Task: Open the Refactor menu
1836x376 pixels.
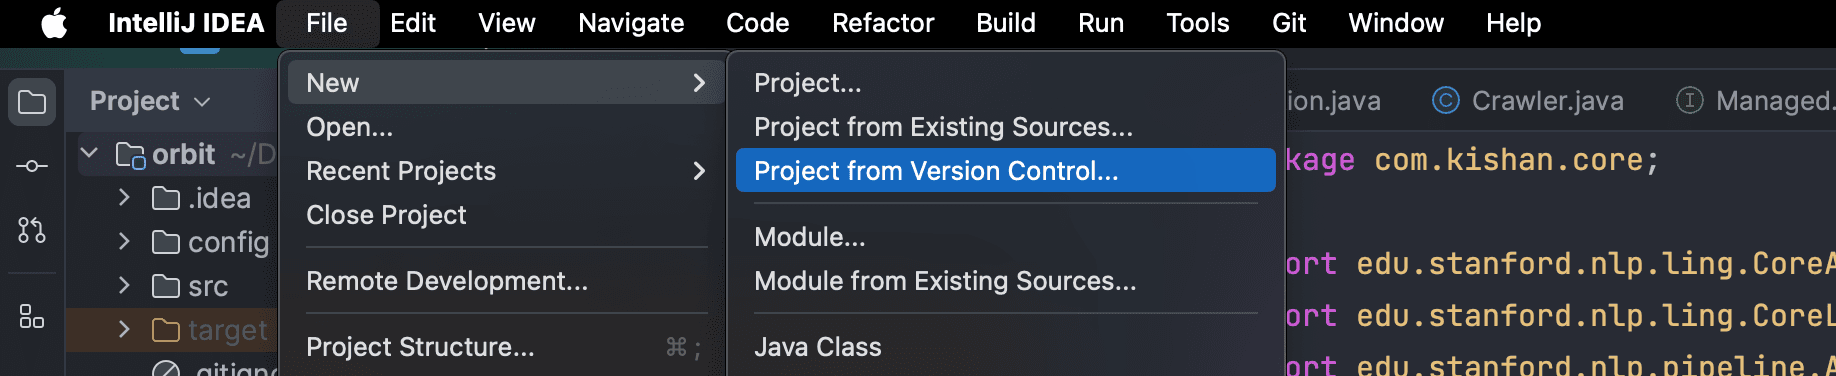Action: coord(883,22)
